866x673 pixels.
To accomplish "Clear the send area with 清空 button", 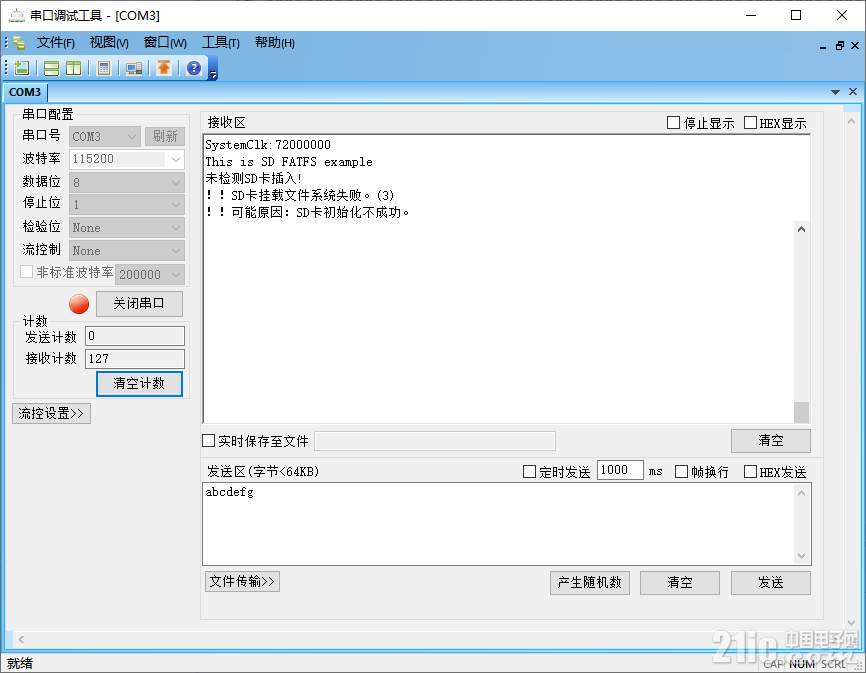I will pos(680,582).
